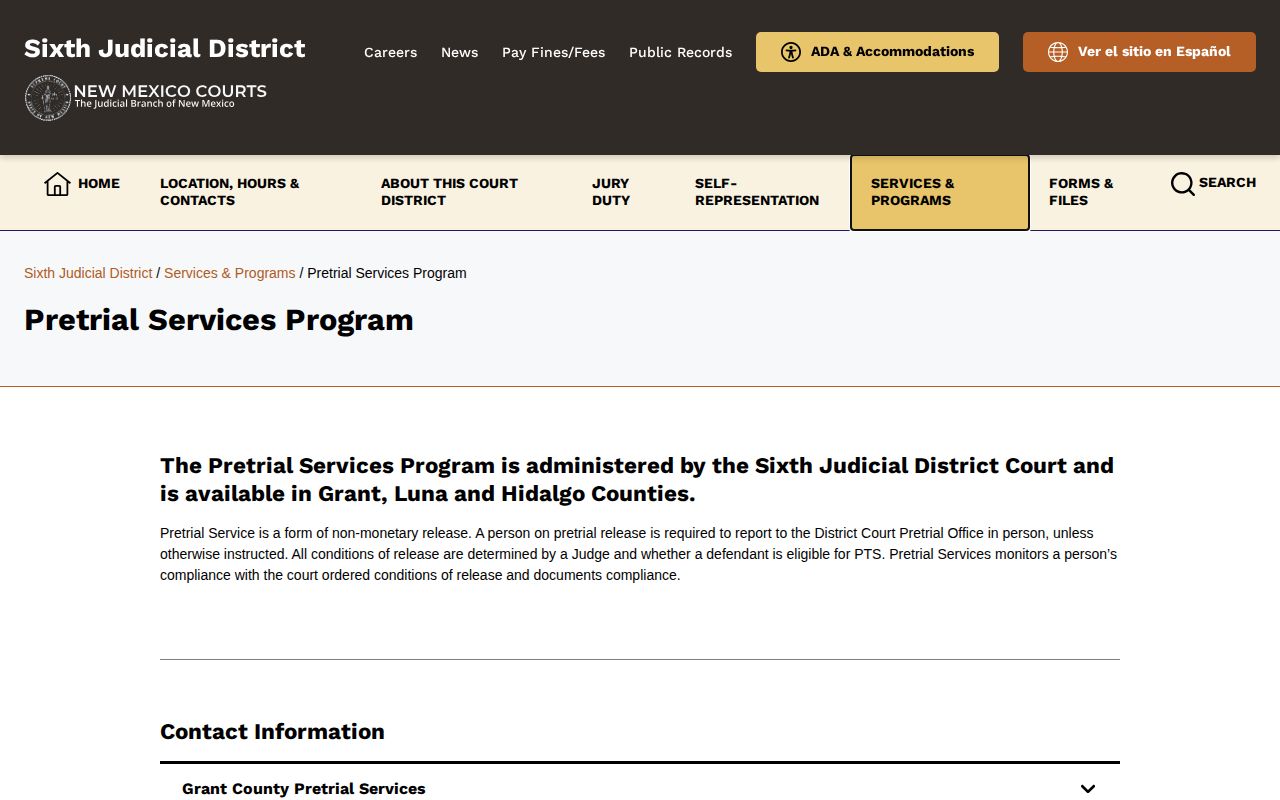Click ADA & Accommodations button
This screenshot has height=800, width=1280.
point(877,52)
